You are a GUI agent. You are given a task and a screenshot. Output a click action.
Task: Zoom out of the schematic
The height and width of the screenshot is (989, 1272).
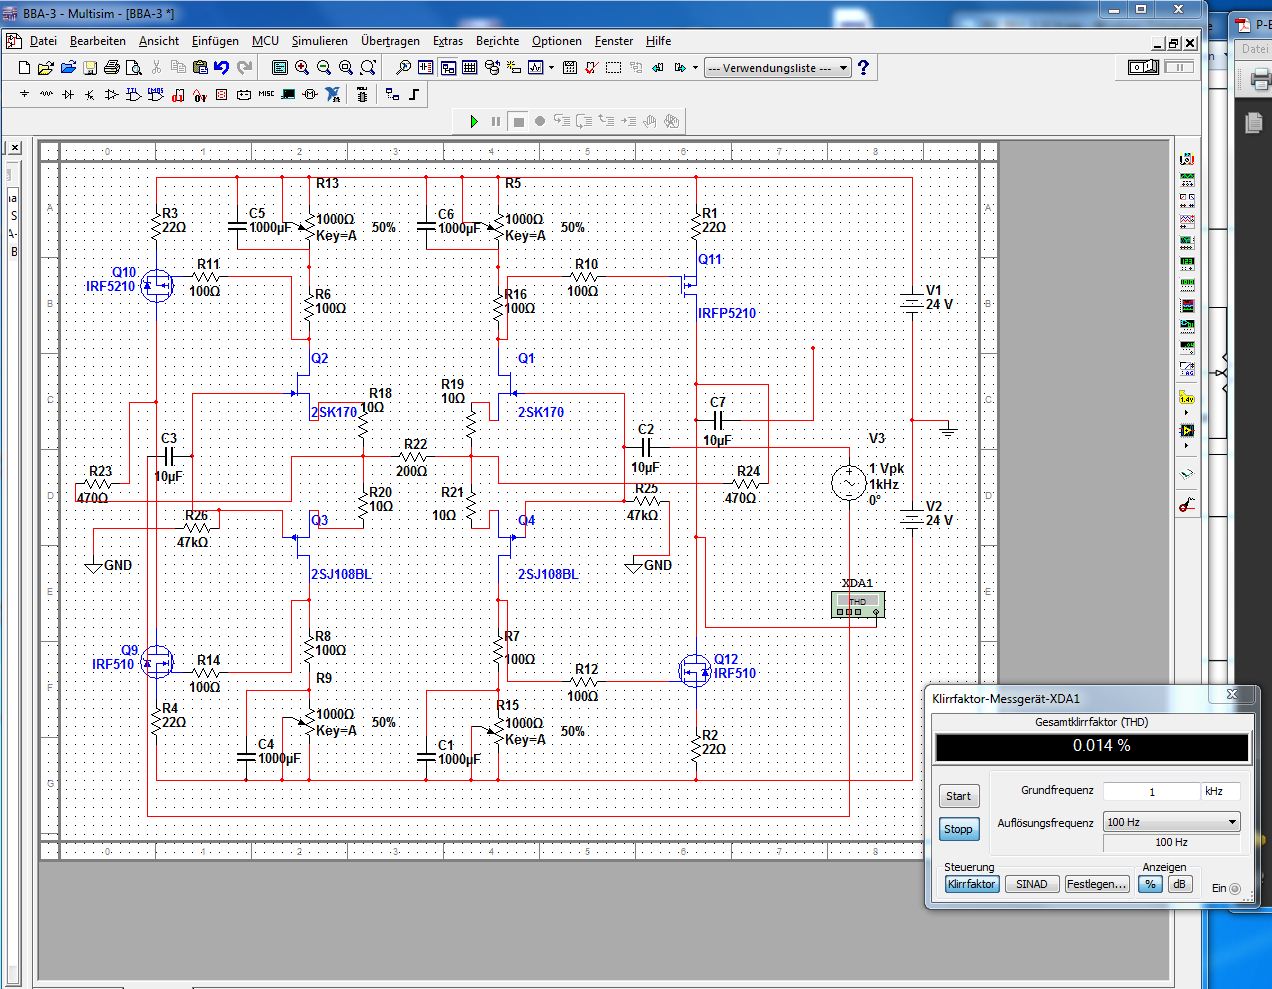(323, 68)
